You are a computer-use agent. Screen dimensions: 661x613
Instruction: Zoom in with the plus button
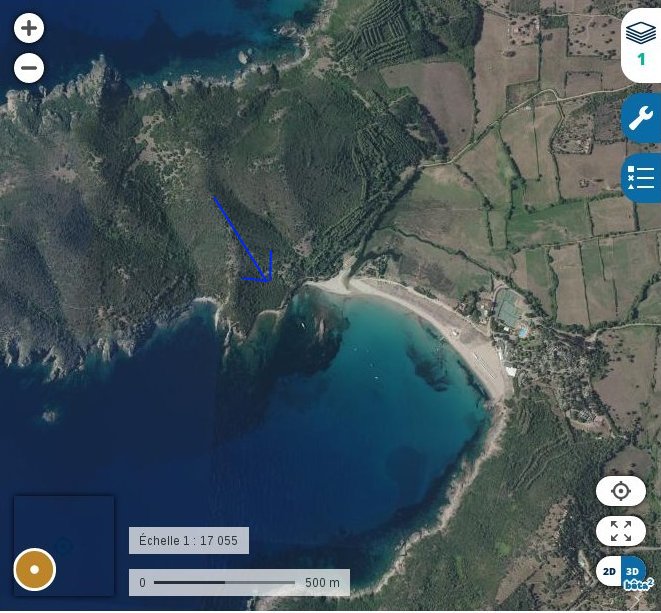(29, 28)
